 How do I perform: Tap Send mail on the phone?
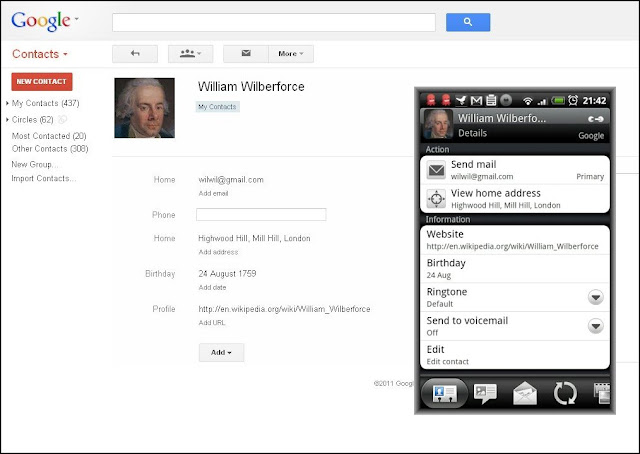(515, 170)
